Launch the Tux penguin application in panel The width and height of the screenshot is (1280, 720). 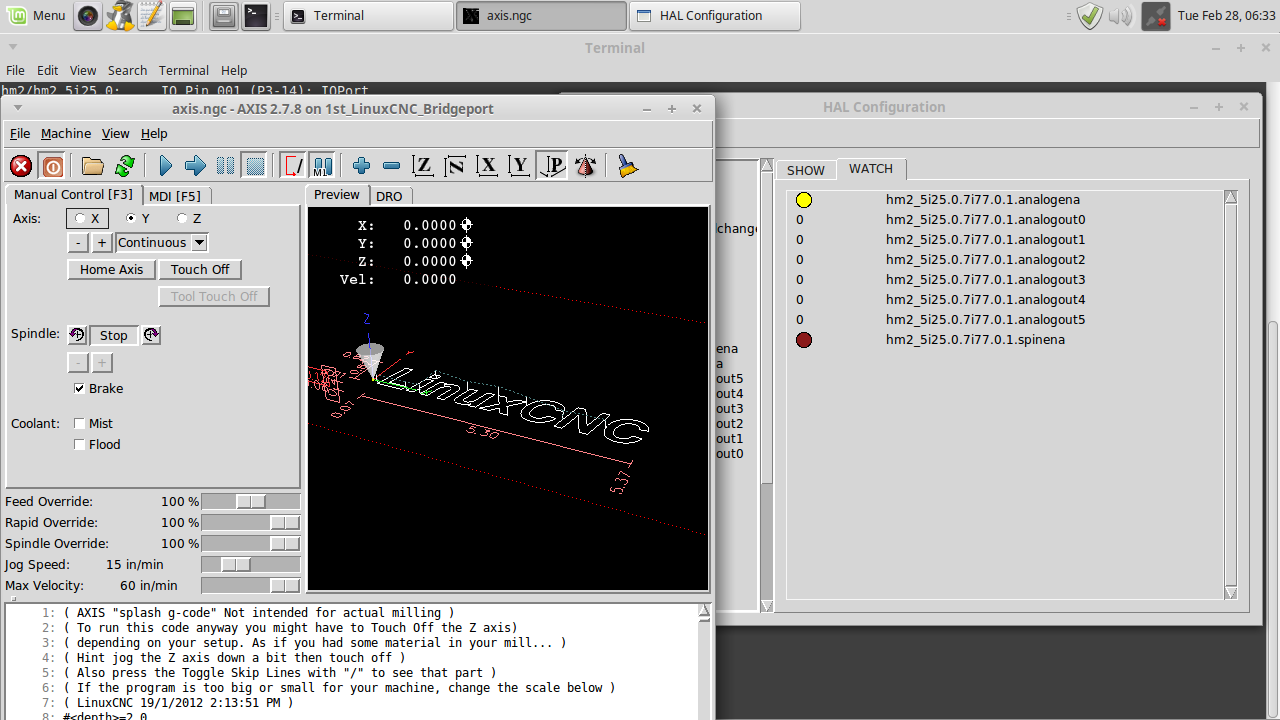click(120, 15)
